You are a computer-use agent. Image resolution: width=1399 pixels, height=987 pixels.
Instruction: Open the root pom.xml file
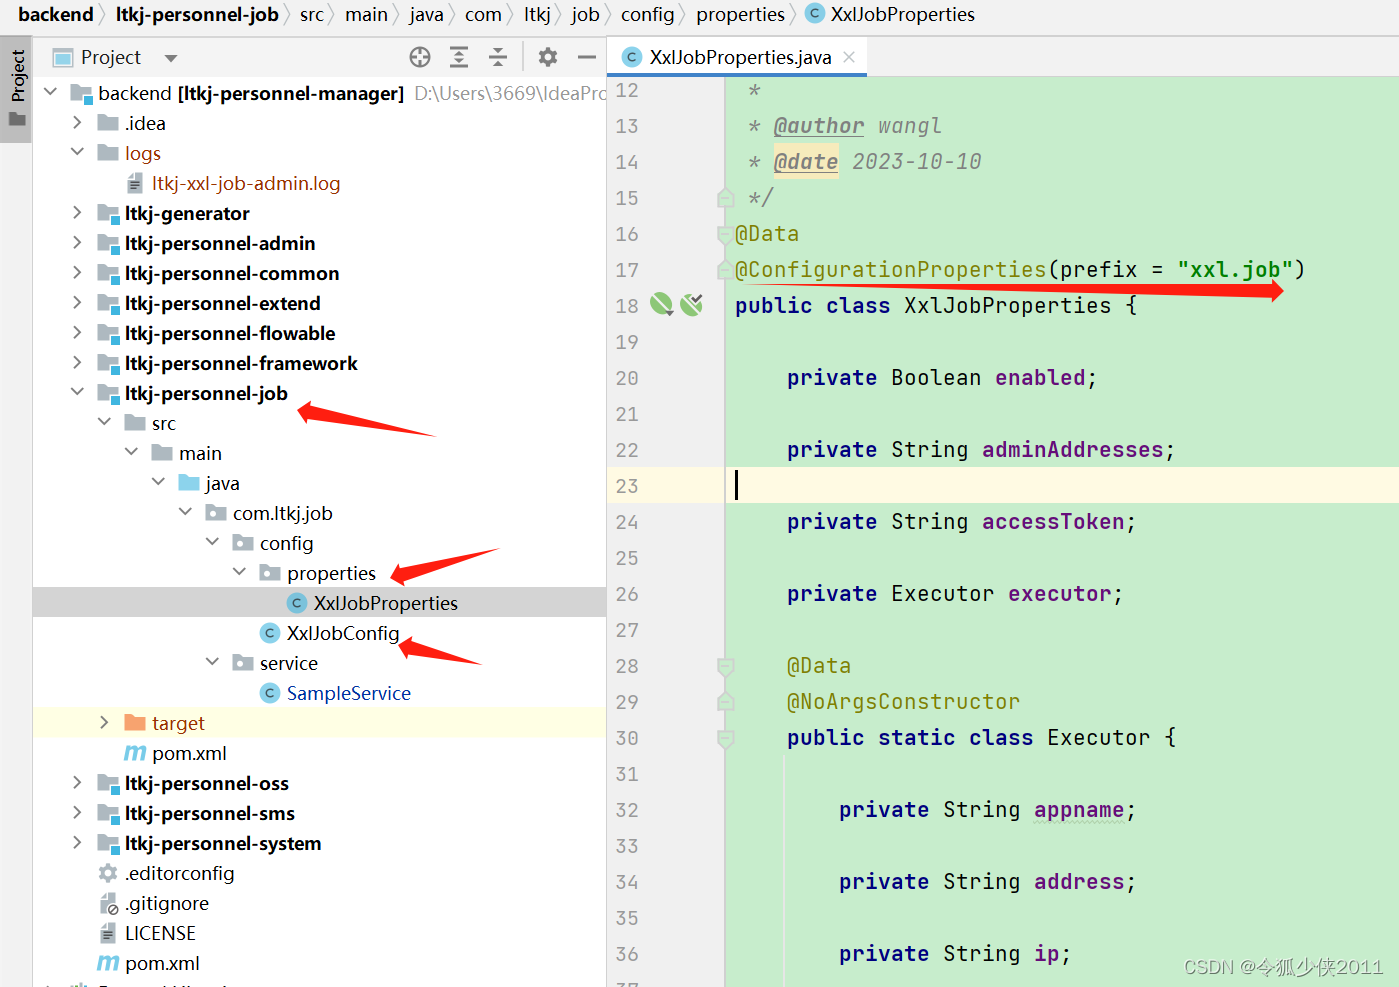tap(162, 963)
